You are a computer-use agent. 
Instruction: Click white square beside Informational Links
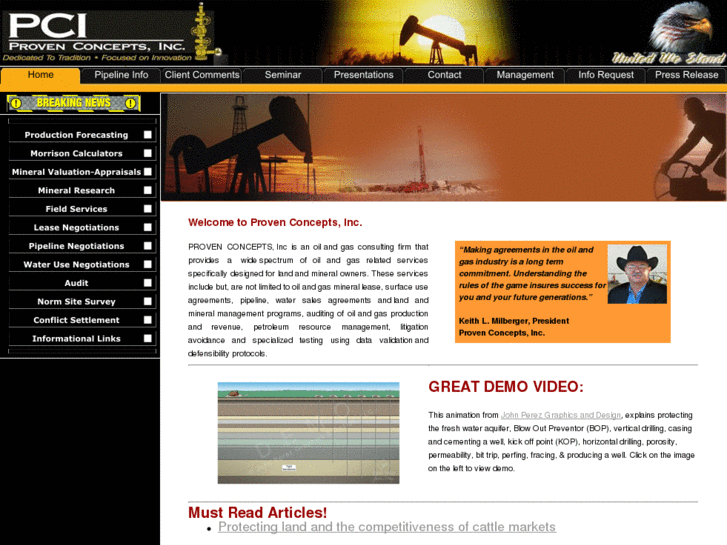click(148, 339)
